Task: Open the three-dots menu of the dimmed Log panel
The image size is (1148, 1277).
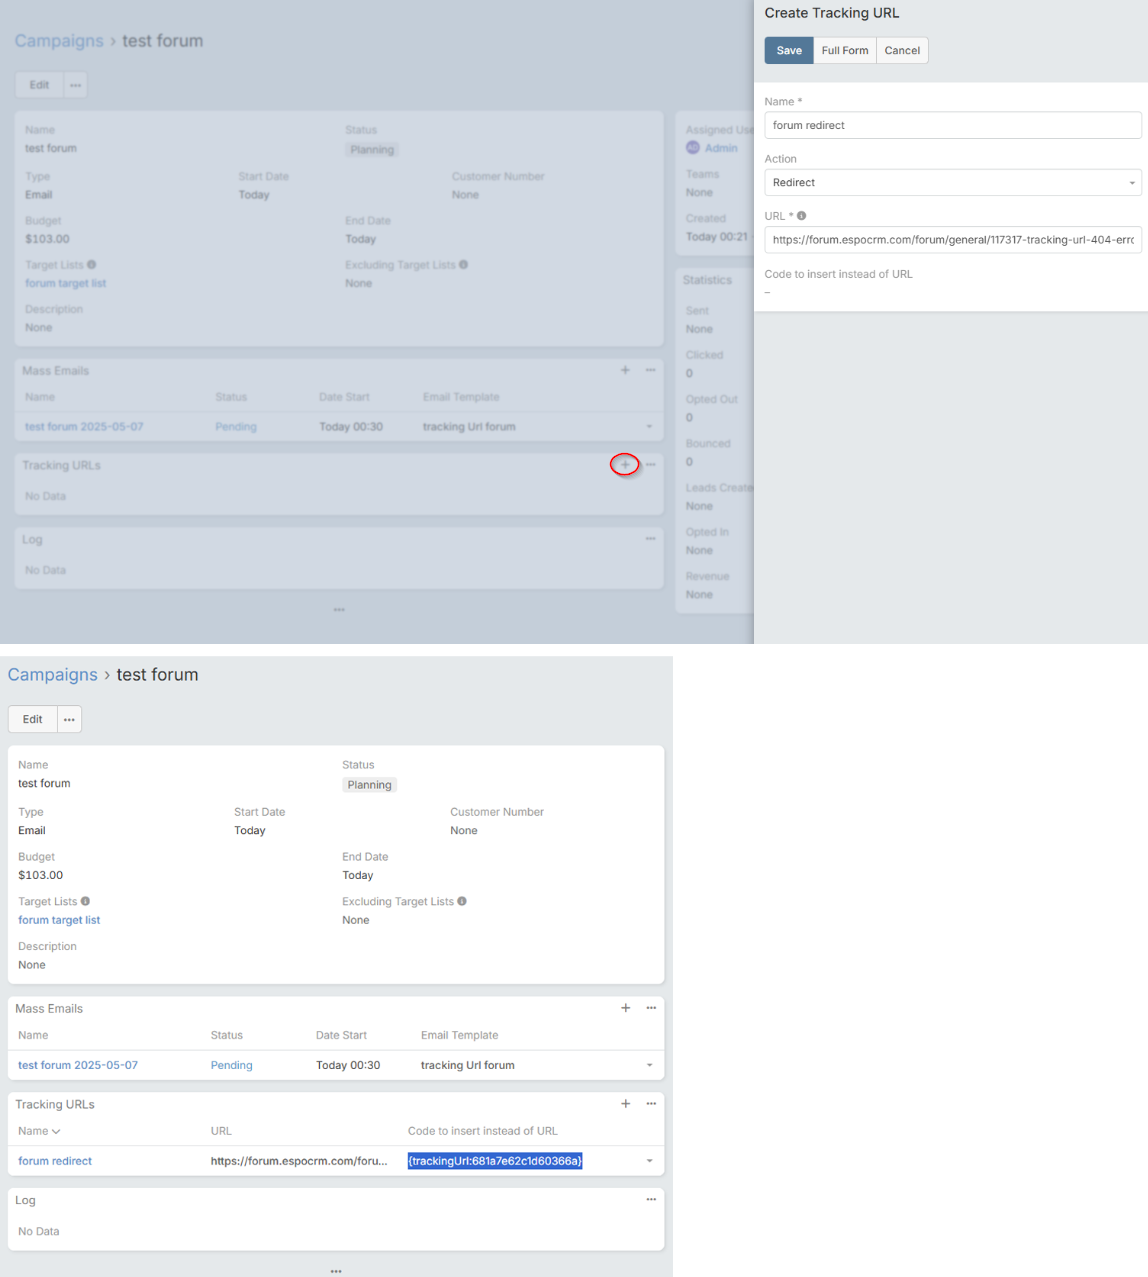Action: pos(651,539)
